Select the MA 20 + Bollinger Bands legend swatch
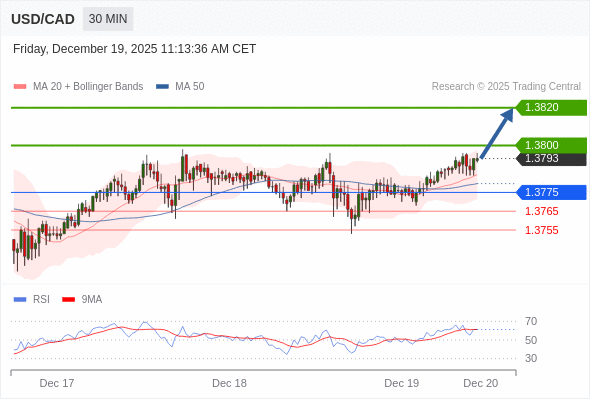Image resolution: width=590 pixels, height=400 pixels. coord(20,87)
